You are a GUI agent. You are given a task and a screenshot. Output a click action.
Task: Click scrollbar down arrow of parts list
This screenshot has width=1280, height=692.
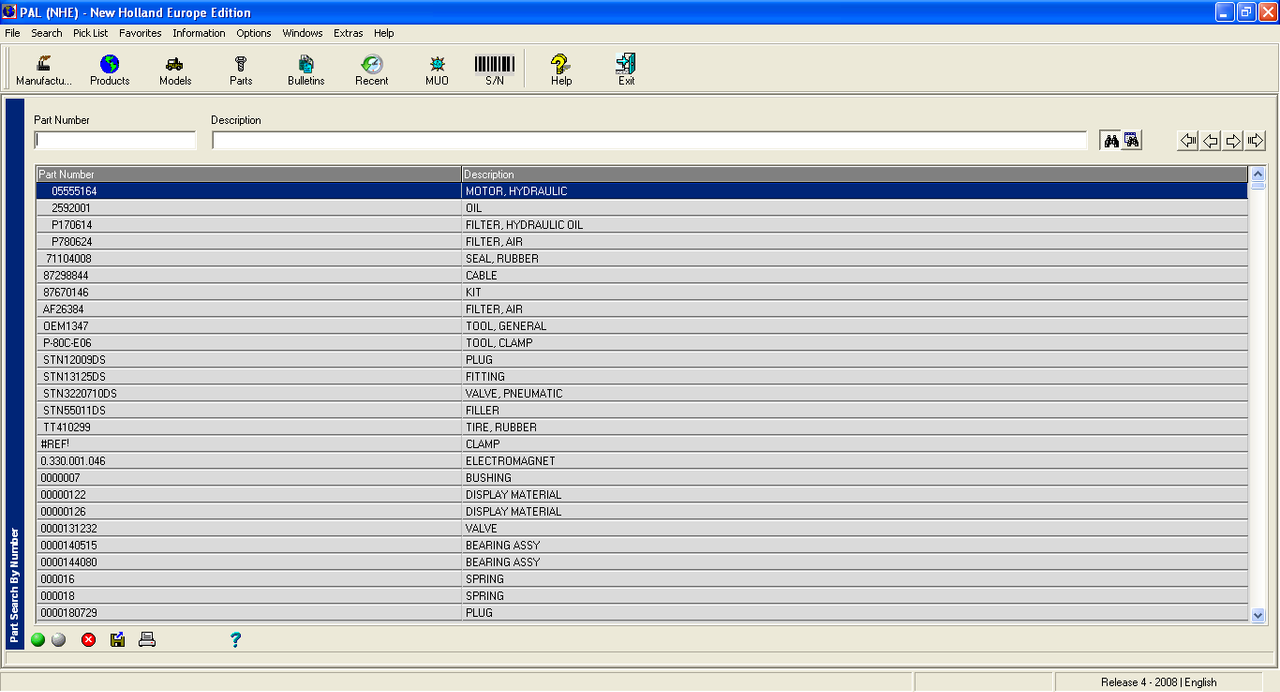point(1258,615)
